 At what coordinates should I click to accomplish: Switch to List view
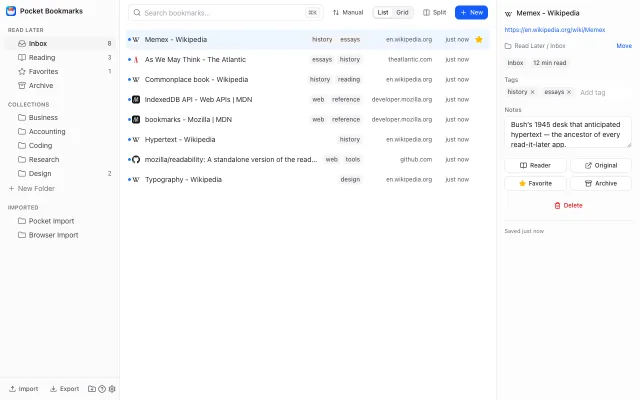coord(383,13)
